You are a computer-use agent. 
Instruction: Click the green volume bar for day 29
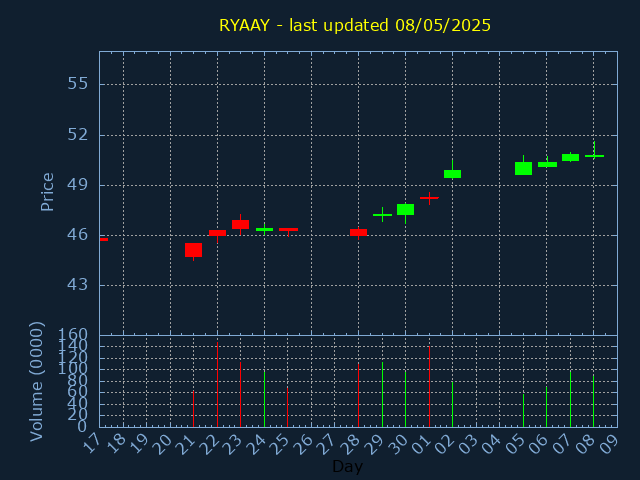(382, 394)
